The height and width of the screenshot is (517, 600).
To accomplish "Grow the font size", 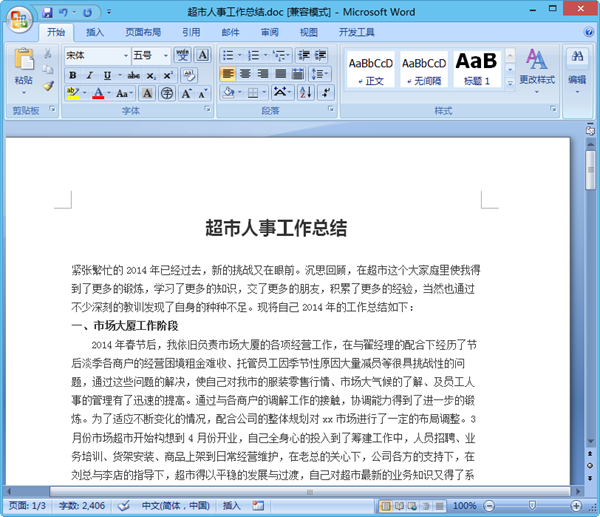I will [x=186, y=93].
